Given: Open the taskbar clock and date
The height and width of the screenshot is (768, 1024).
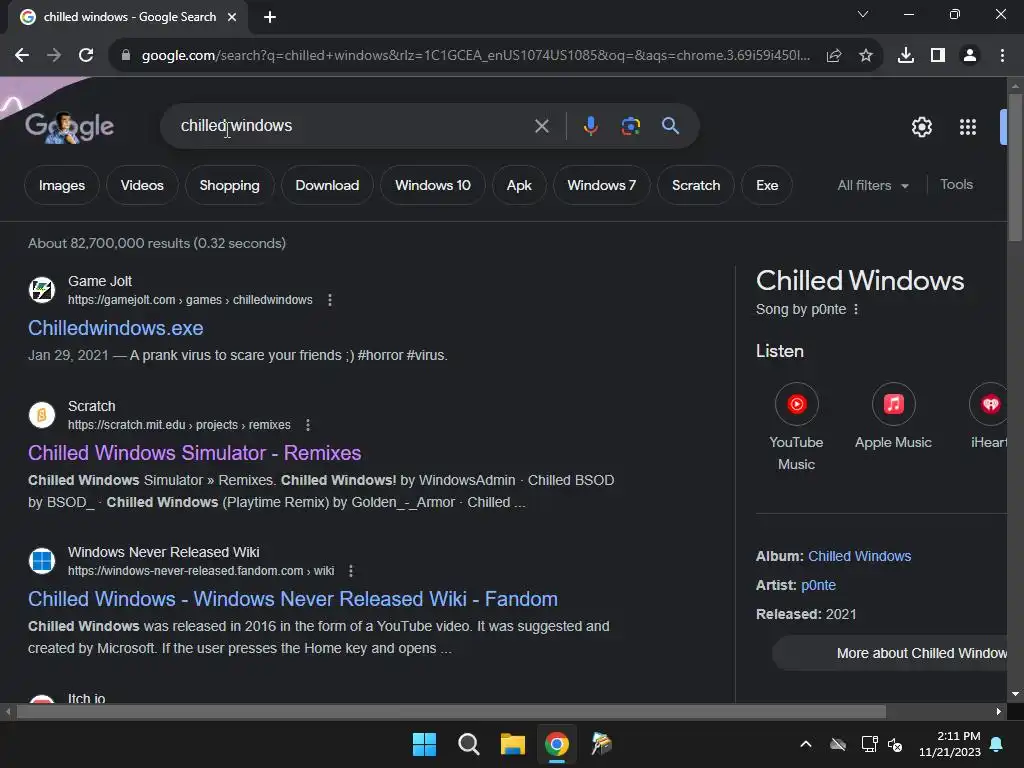Looking at the screenshot, I should click(x=950, y=744).
